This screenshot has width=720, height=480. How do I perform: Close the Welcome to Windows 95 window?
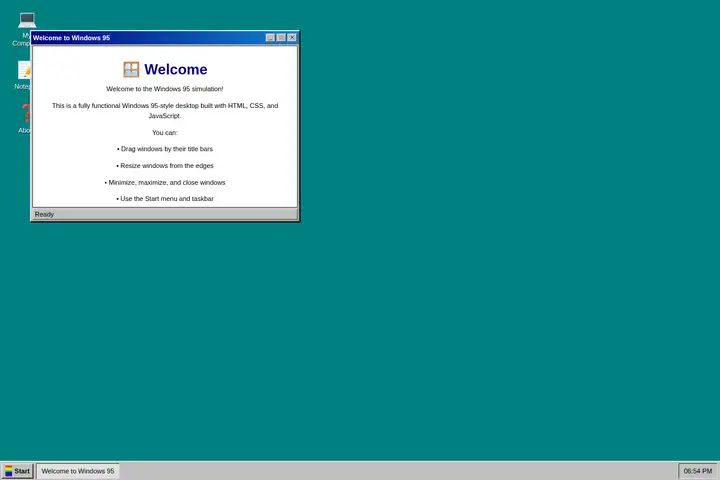(x=292, y=38)
